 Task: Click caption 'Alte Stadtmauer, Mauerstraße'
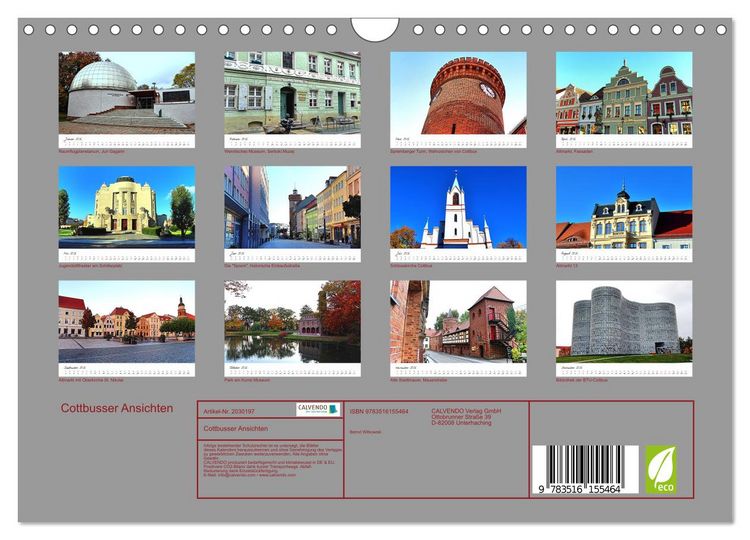pyautogui.click(x=419, y=380)
